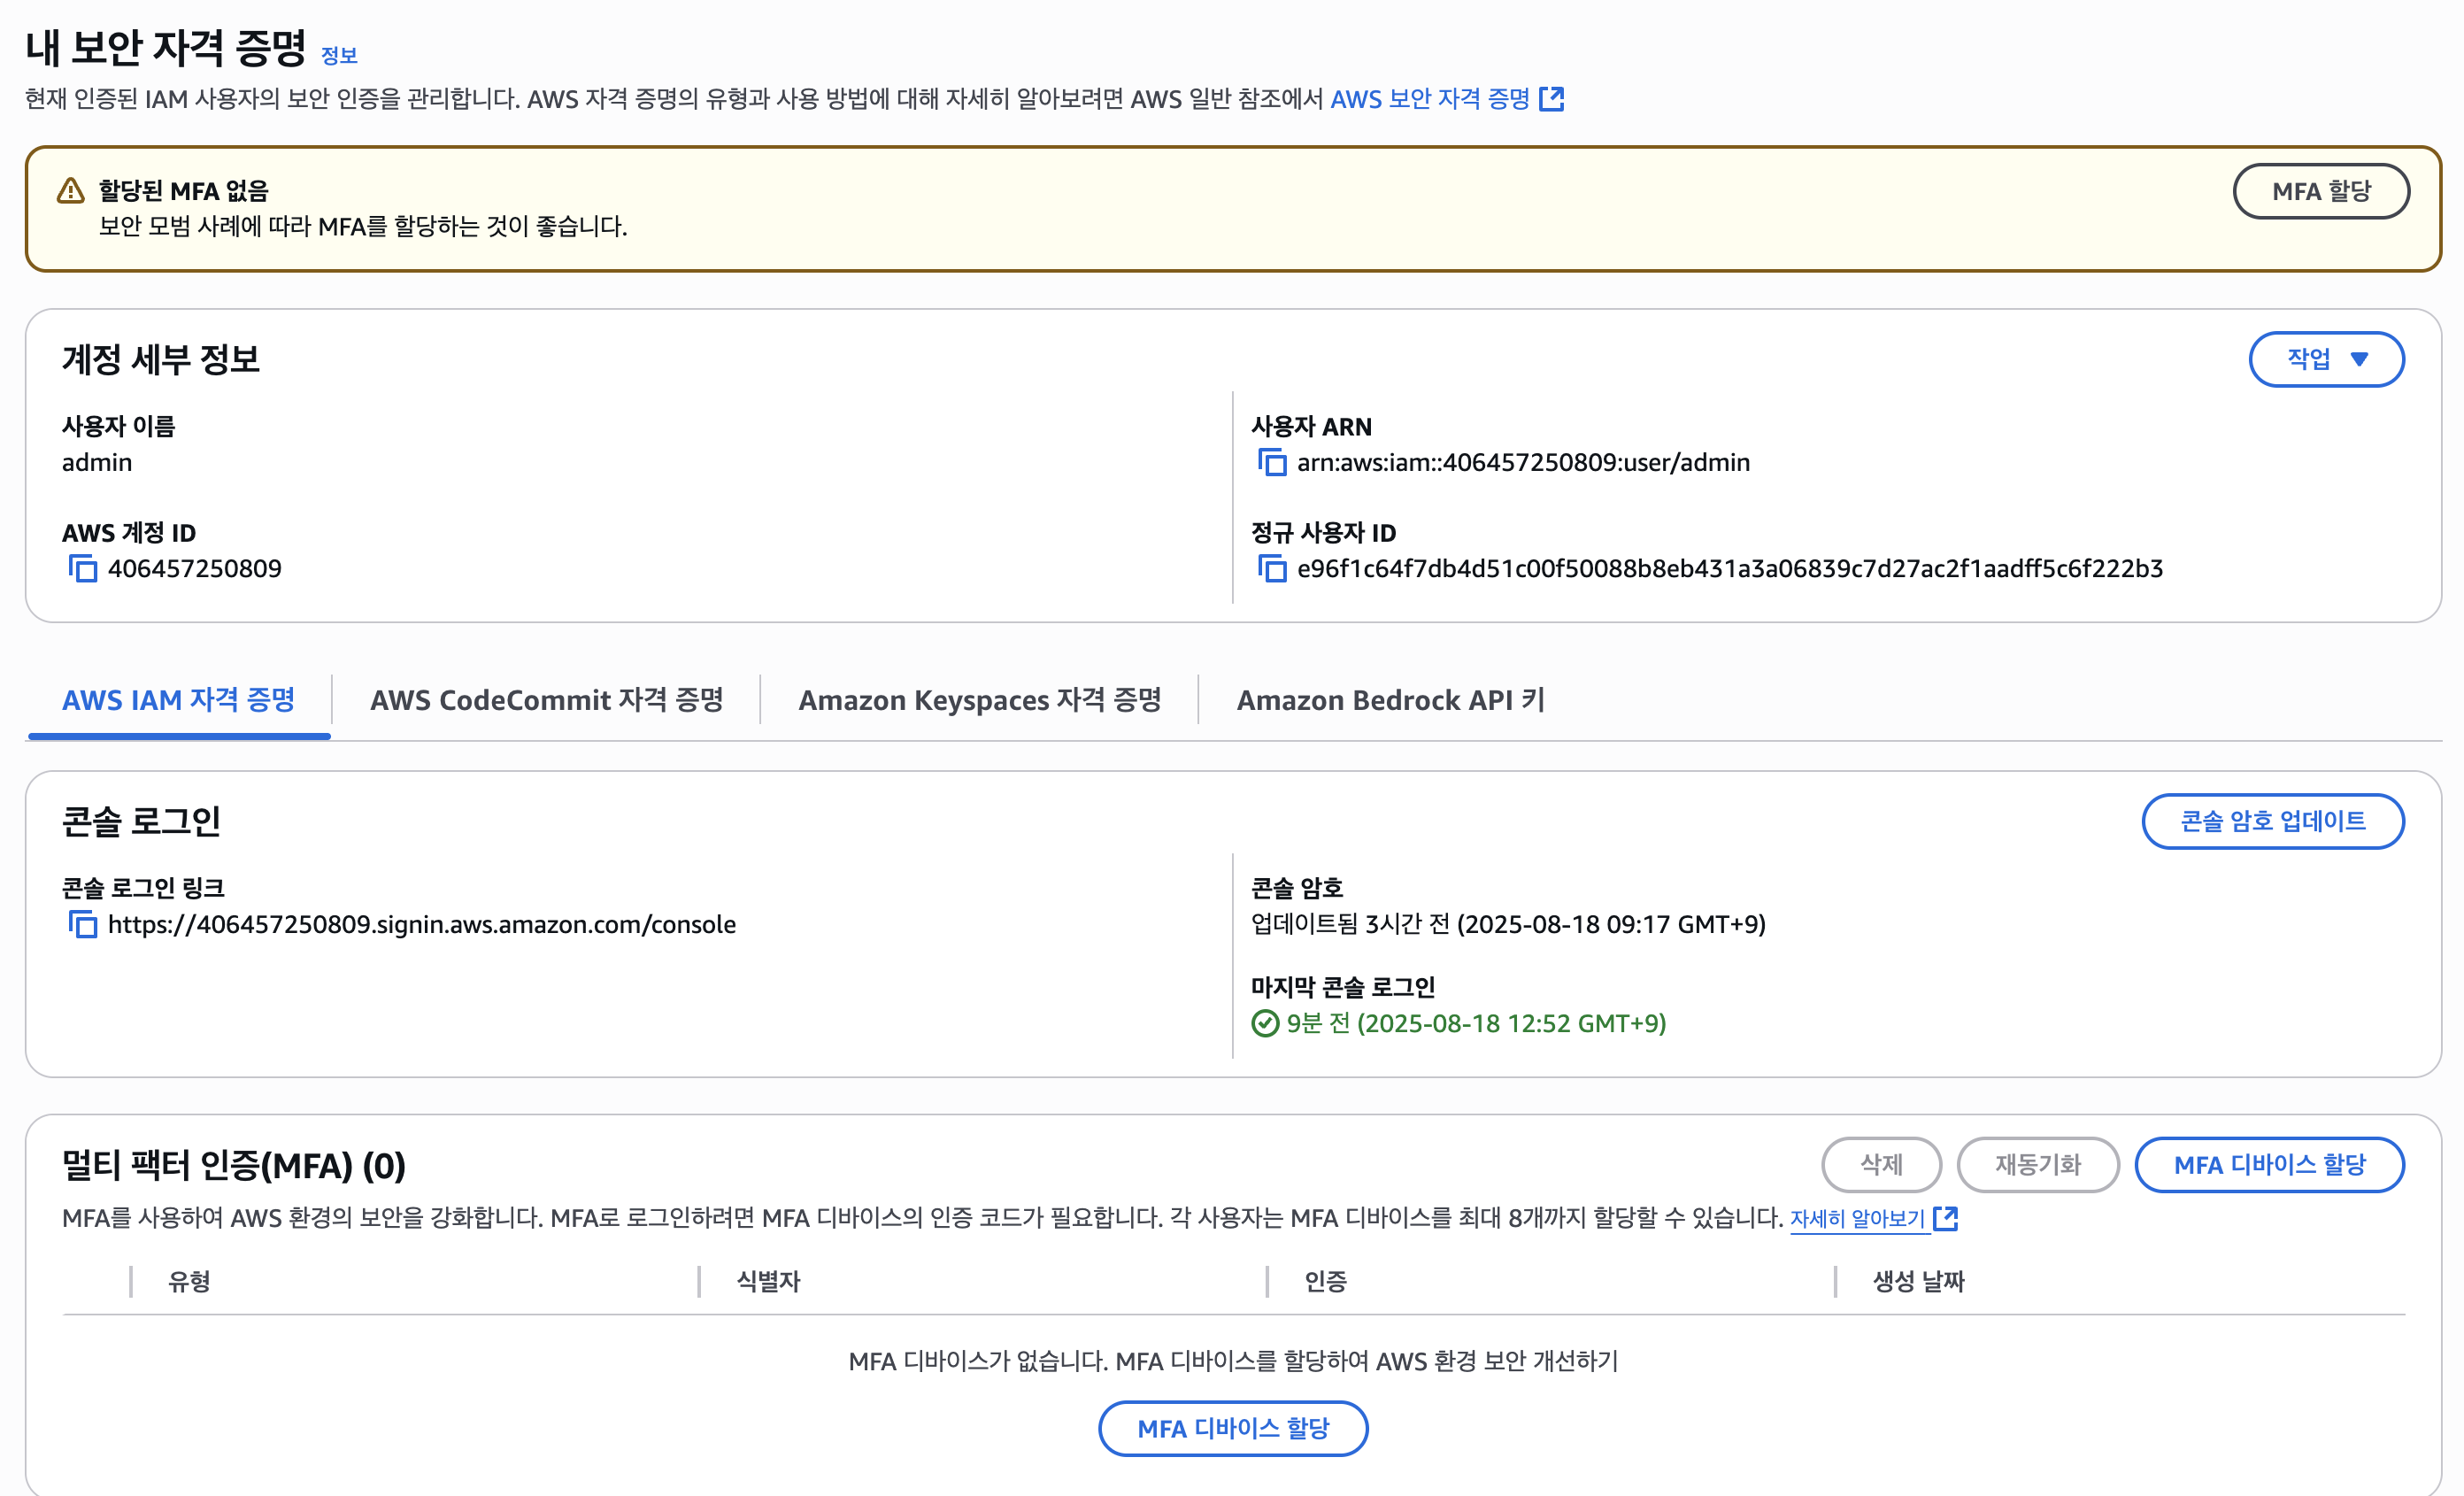The image size is (2464, 1496).
Task: Open Amazon Keyspaces 자격 증명 tab
Action: tap(979, 700)
